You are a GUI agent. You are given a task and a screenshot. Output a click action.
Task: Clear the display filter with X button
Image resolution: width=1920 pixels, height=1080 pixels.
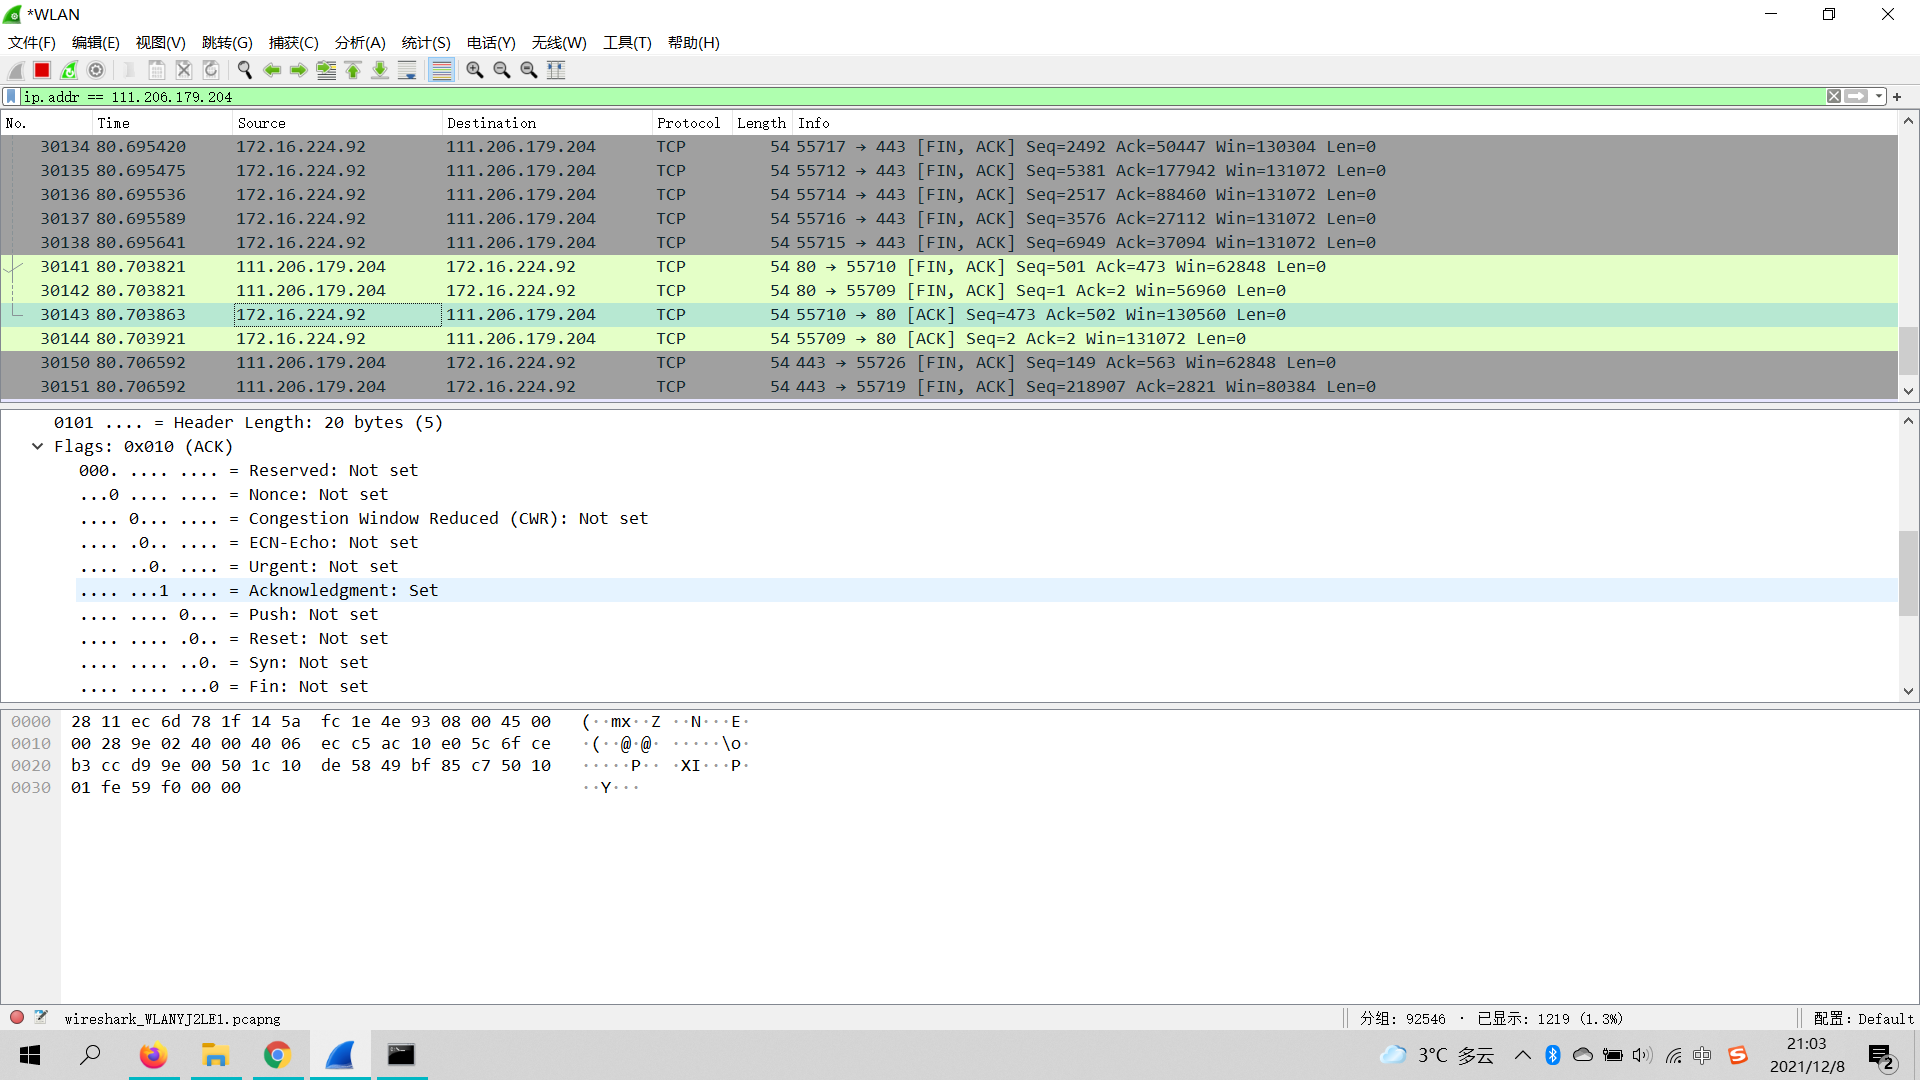[1834, 97]
